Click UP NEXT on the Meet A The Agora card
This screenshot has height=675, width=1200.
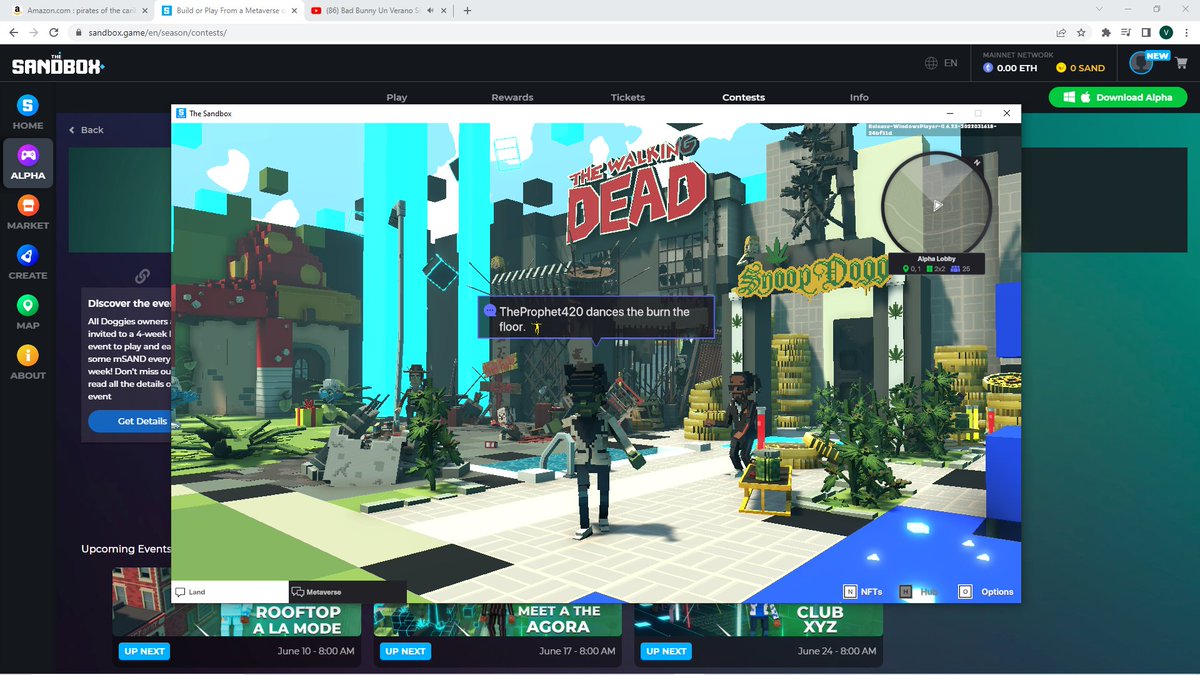pos(405,651)
